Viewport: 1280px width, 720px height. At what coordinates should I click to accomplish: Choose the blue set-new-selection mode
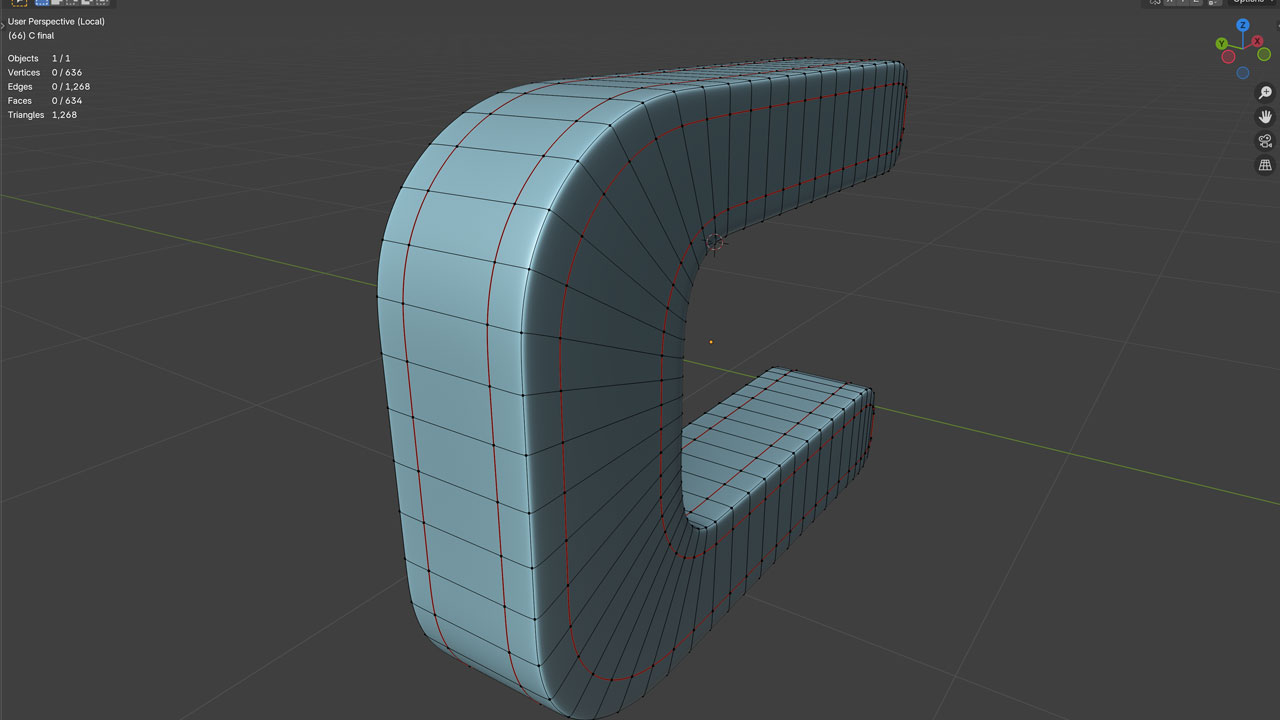[x=42, y=2]
